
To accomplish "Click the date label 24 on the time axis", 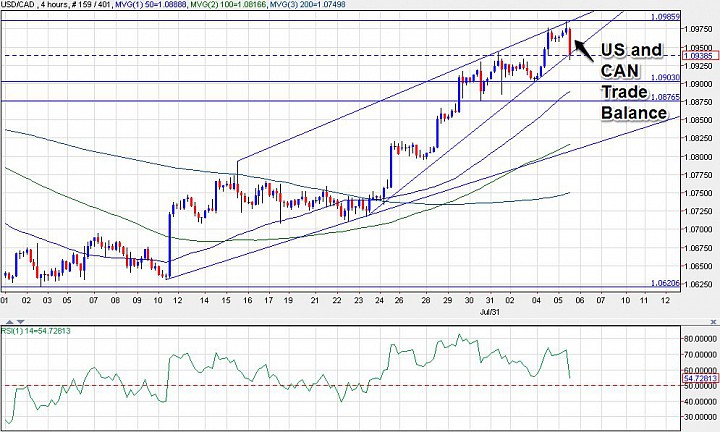I will point(379,300).
